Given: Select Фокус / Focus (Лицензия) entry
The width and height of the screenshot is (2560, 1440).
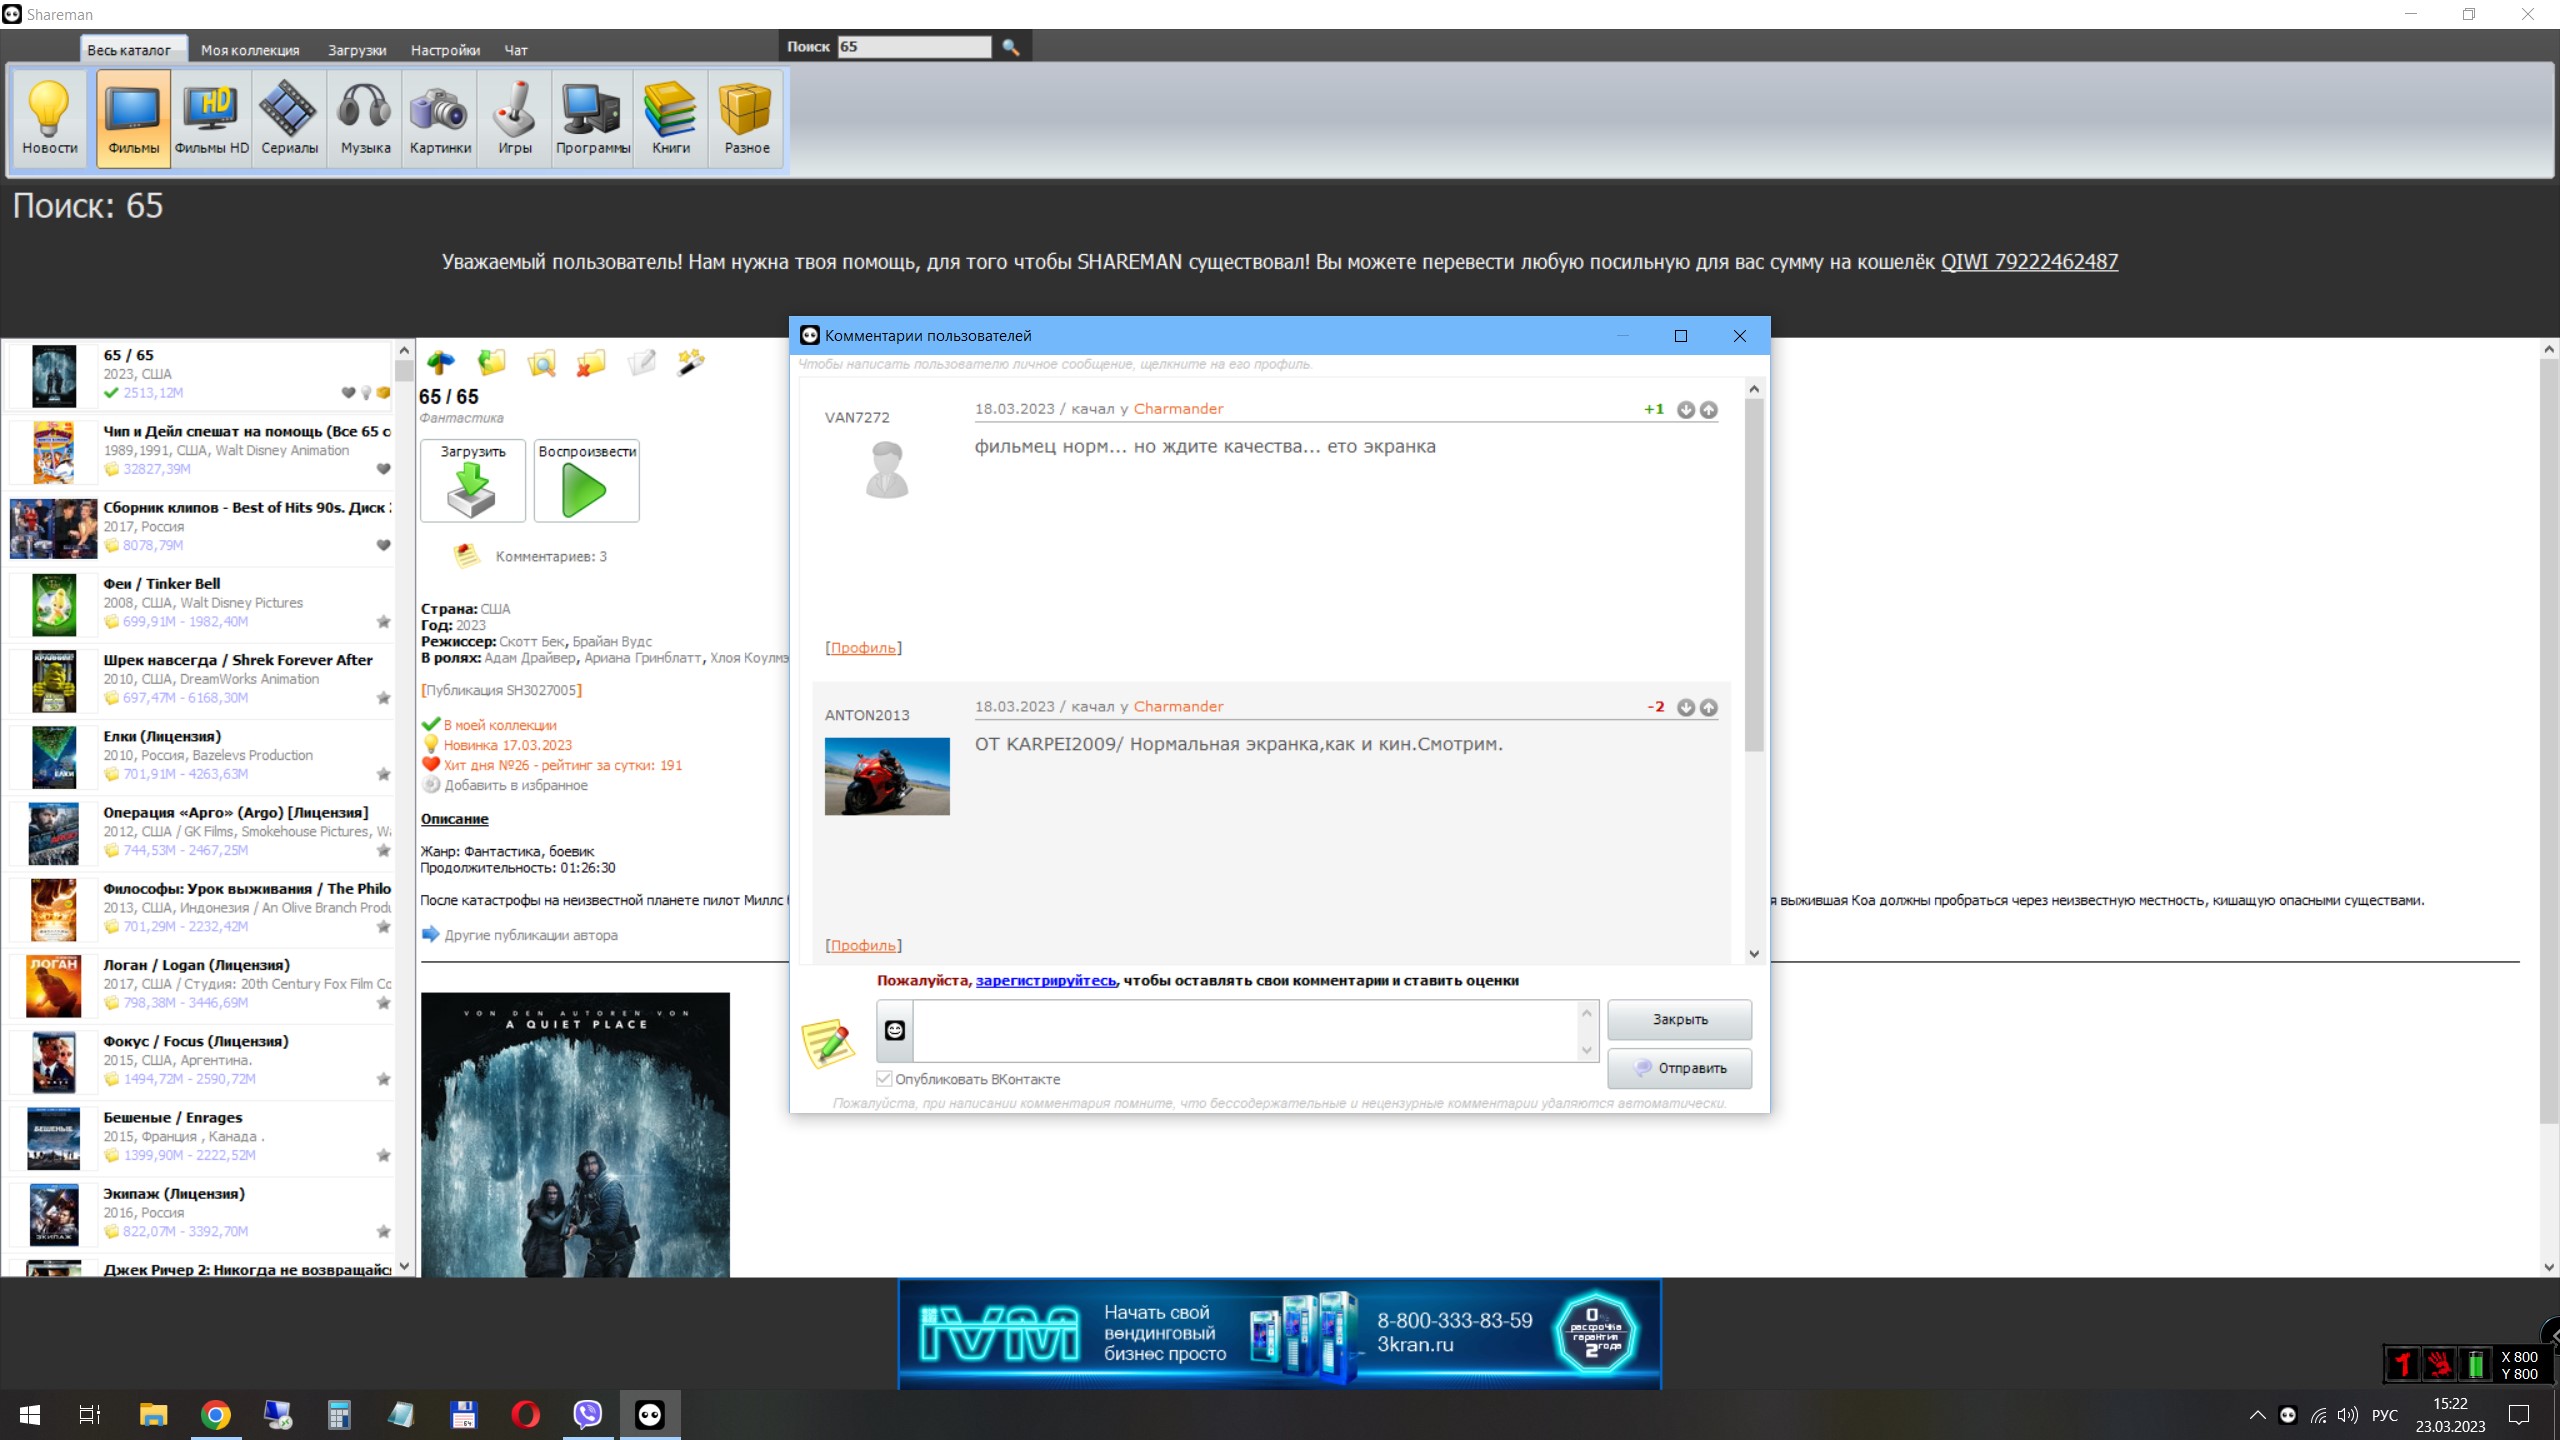Looking at the screenshot, I should 200,1062.
